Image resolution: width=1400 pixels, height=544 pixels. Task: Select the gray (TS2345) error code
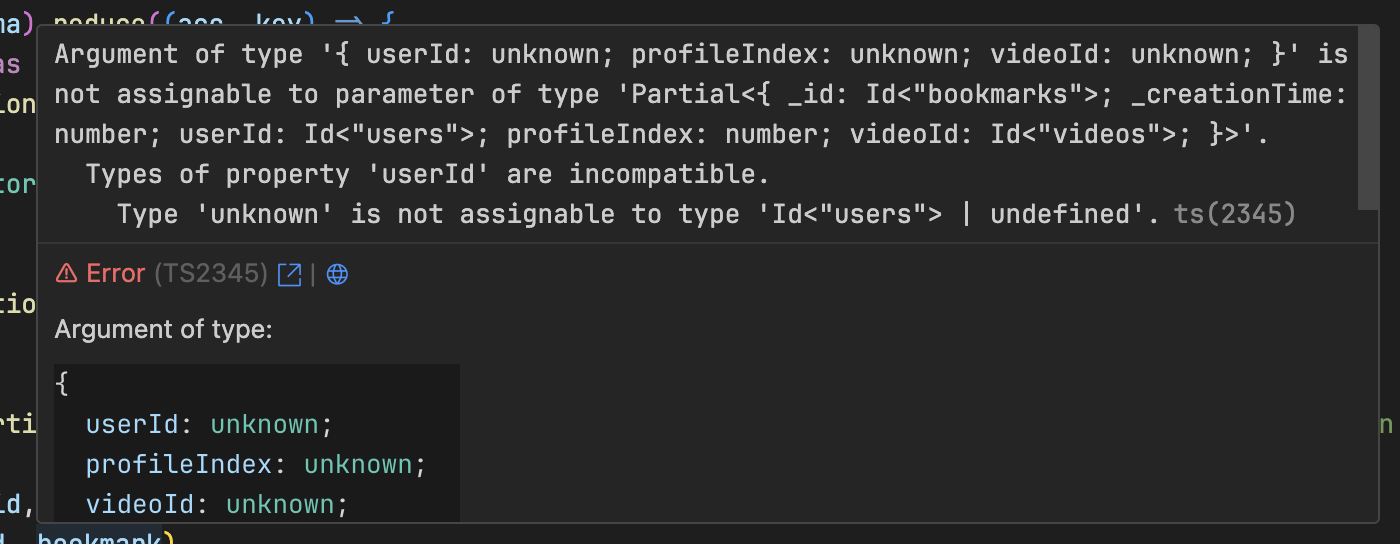[211, 274]
